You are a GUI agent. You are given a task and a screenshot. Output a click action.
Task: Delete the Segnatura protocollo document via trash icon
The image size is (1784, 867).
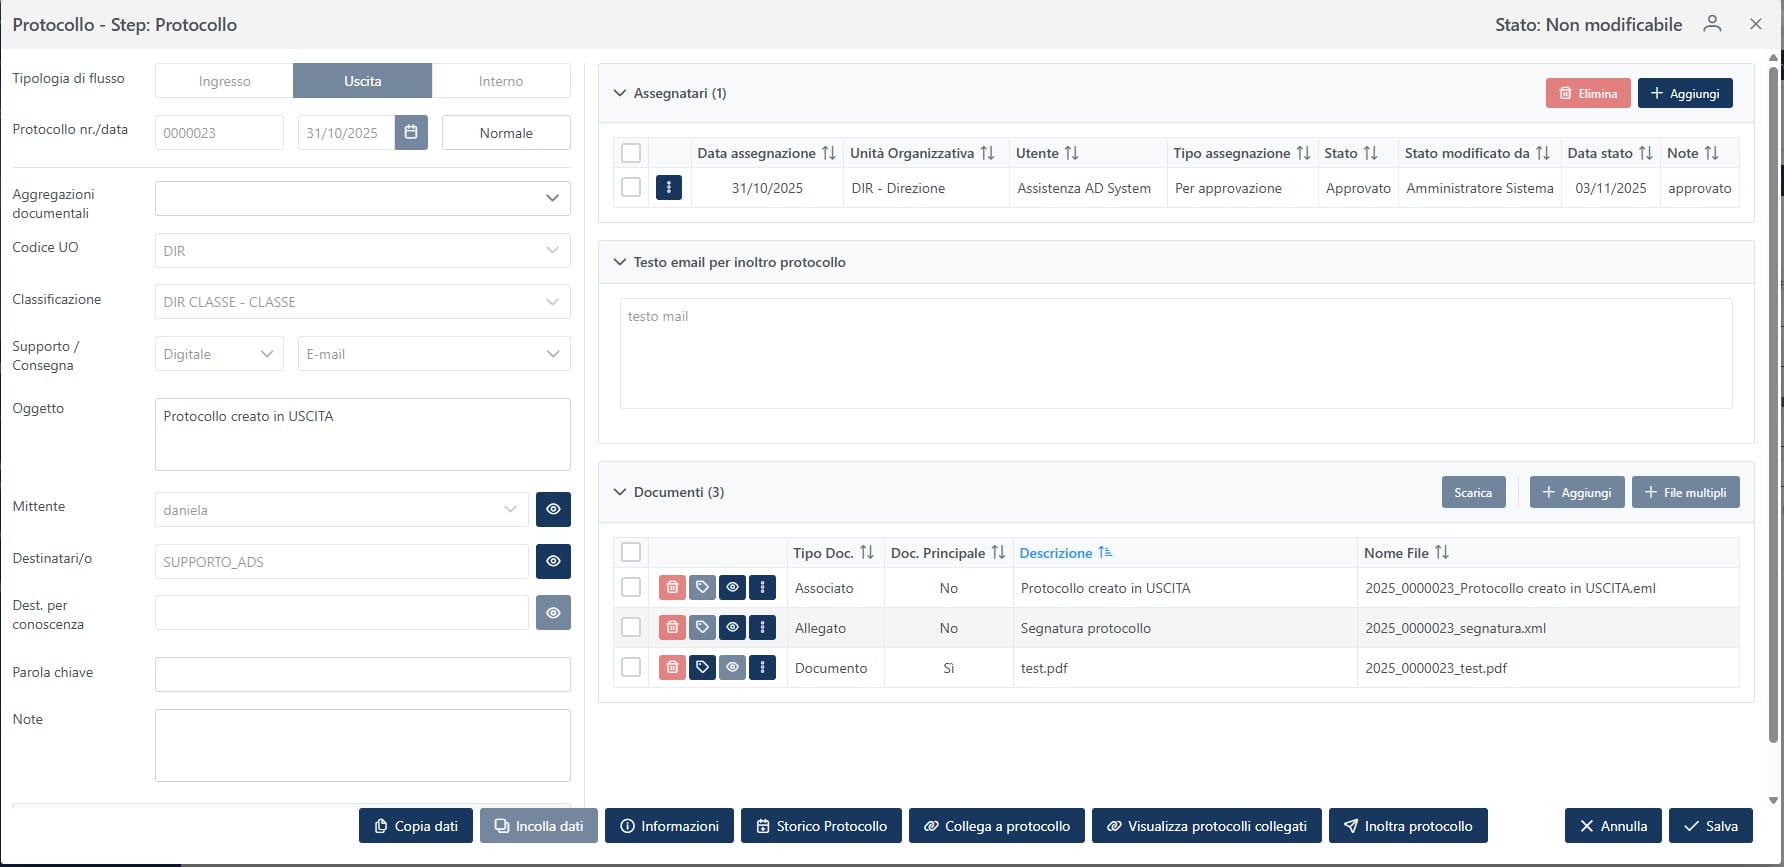672,628
